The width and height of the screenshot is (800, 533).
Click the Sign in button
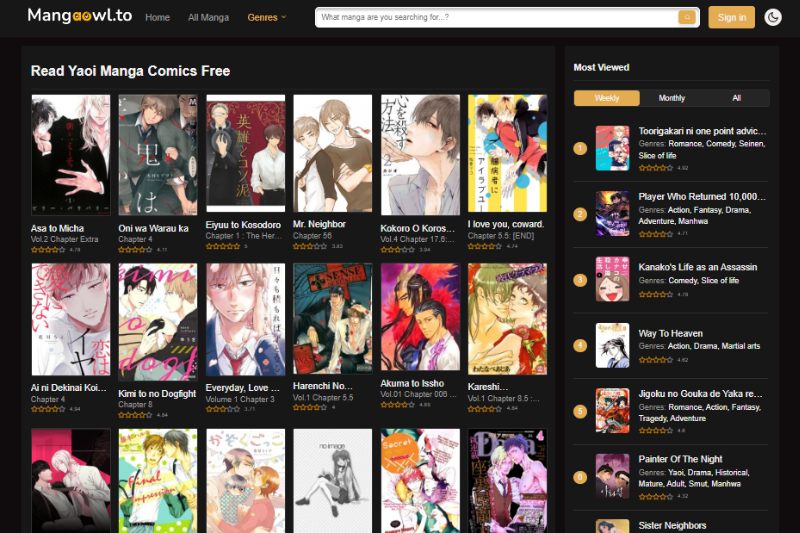pos(731,17)
